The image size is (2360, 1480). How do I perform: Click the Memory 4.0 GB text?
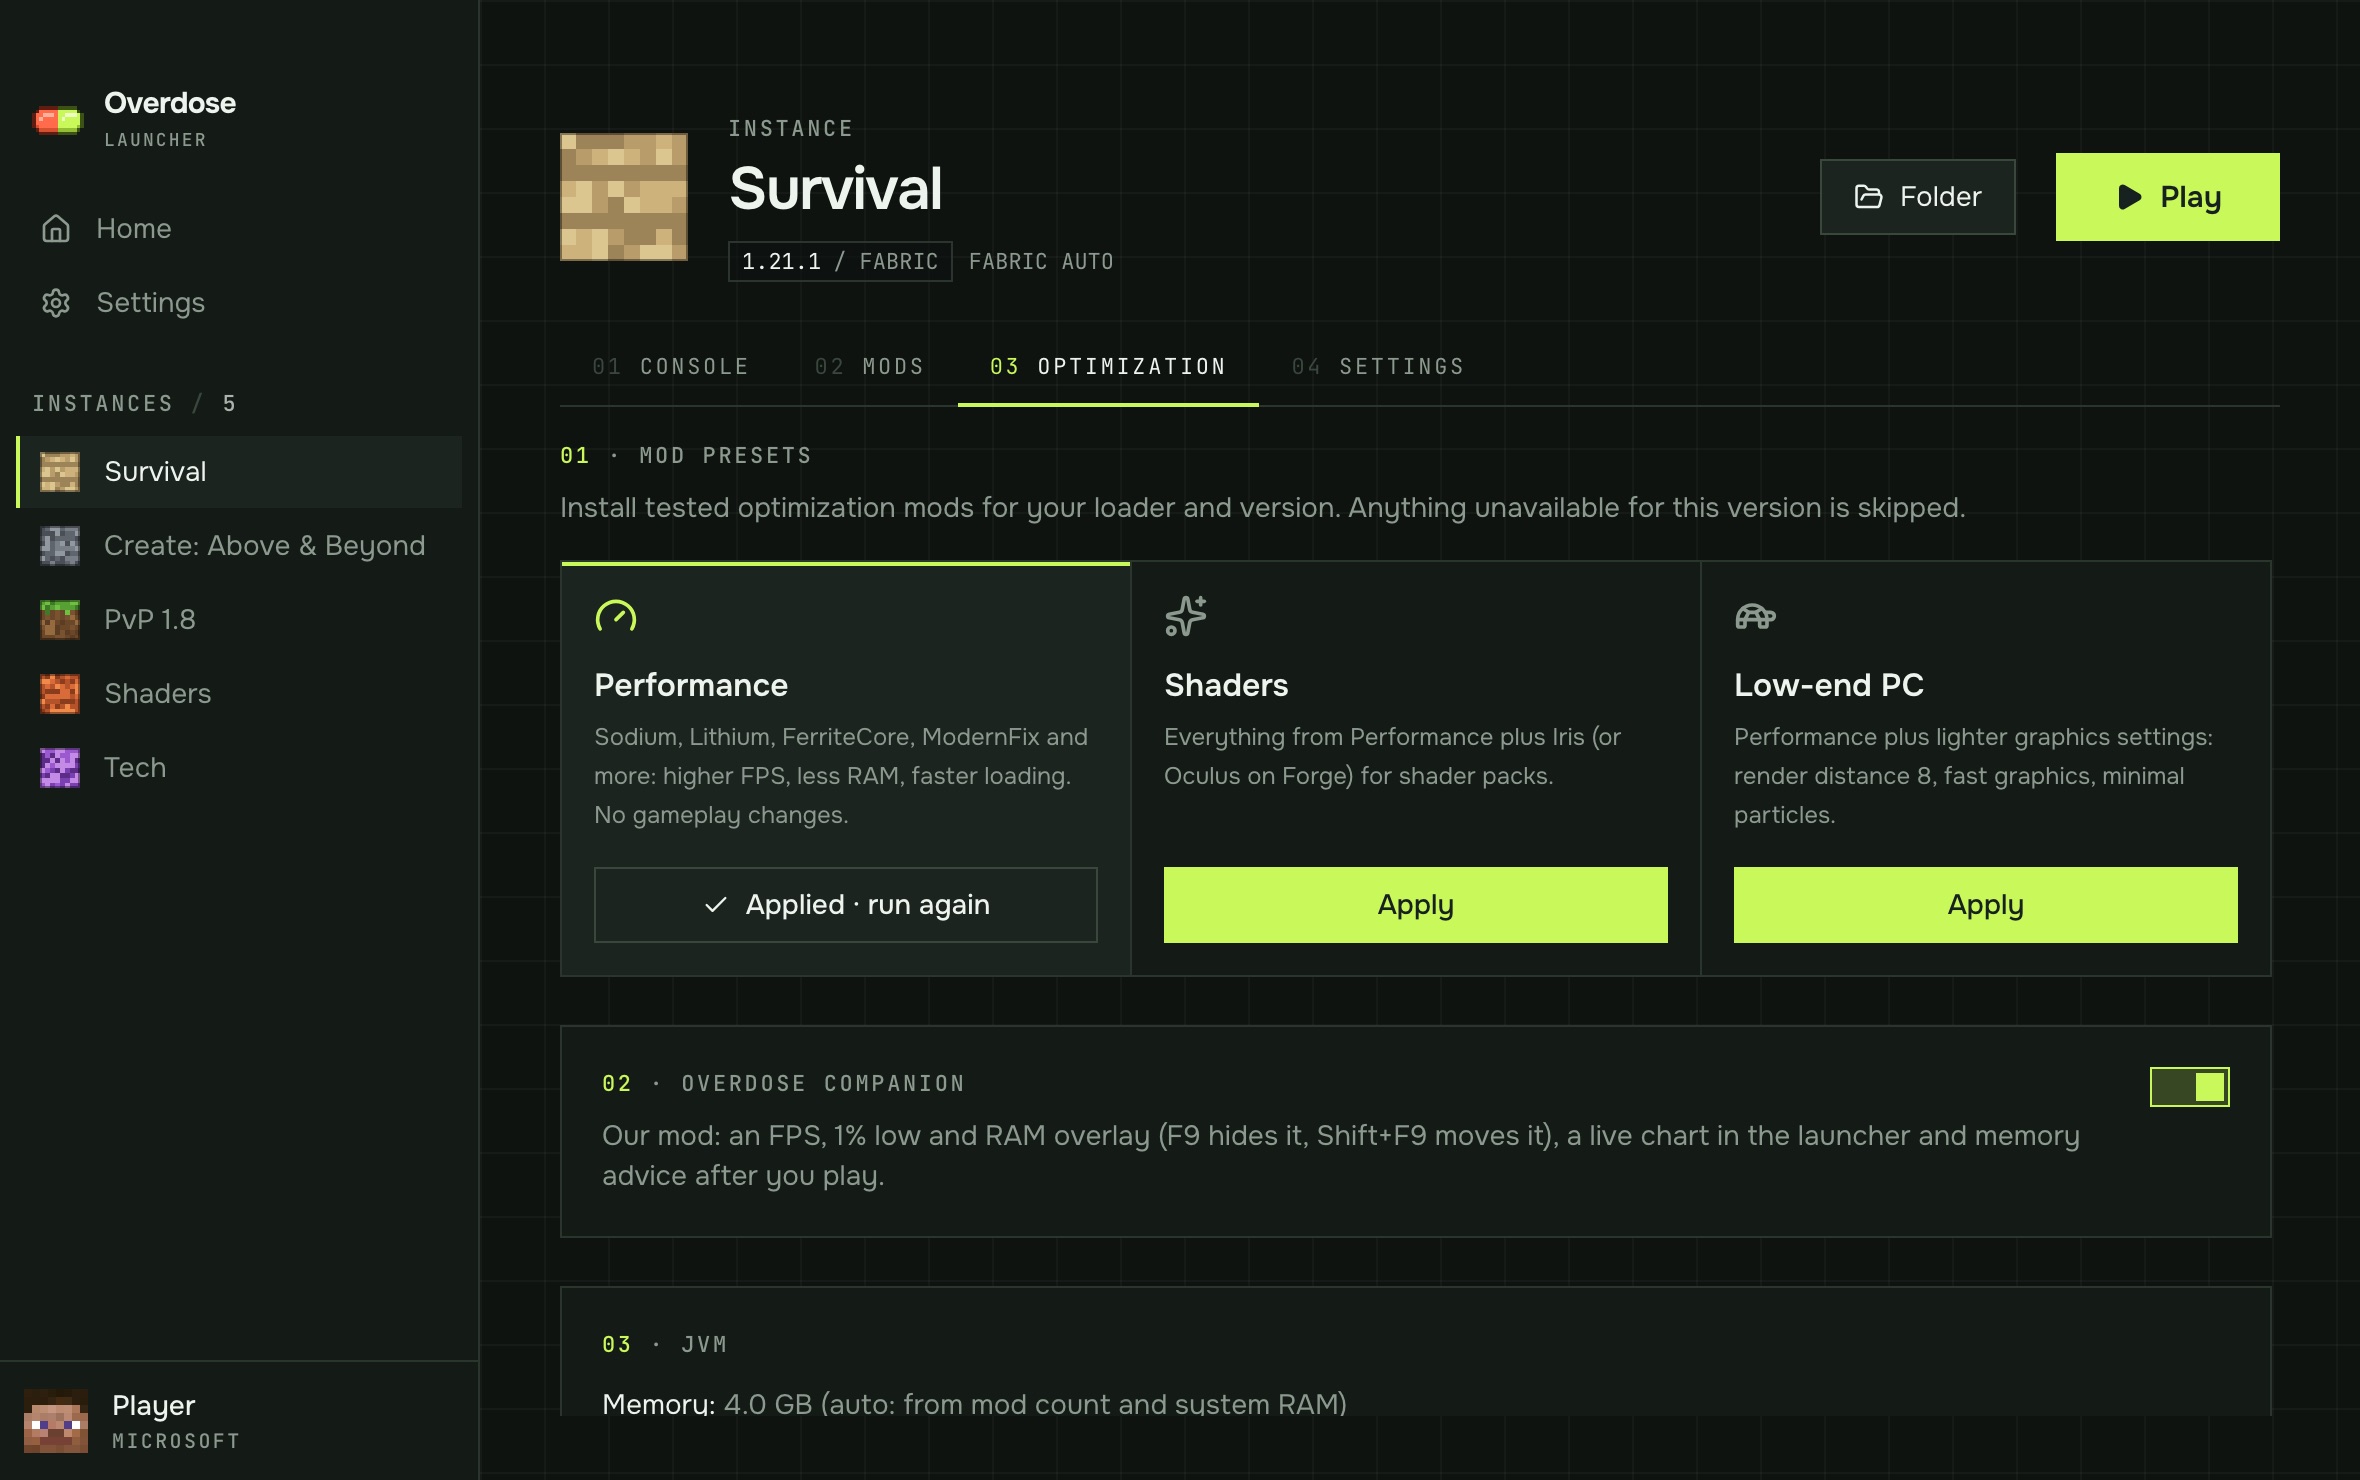point(974,1404)
